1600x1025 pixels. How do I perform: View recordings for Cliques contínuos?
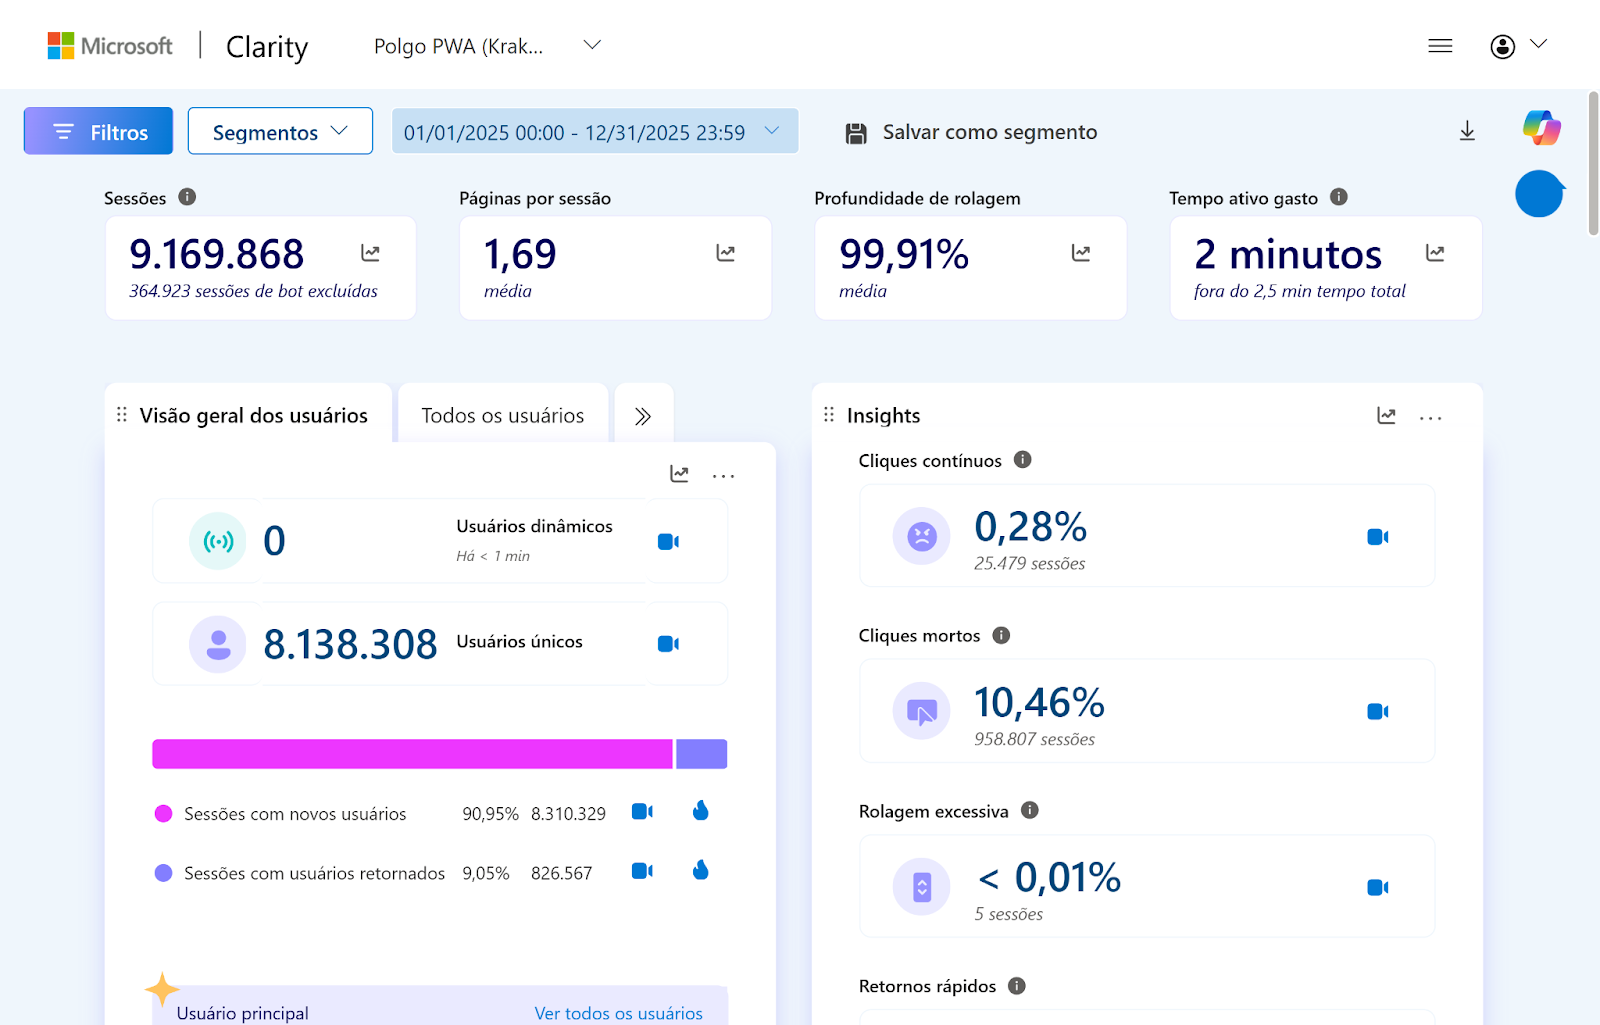(x=1377, y=537)
